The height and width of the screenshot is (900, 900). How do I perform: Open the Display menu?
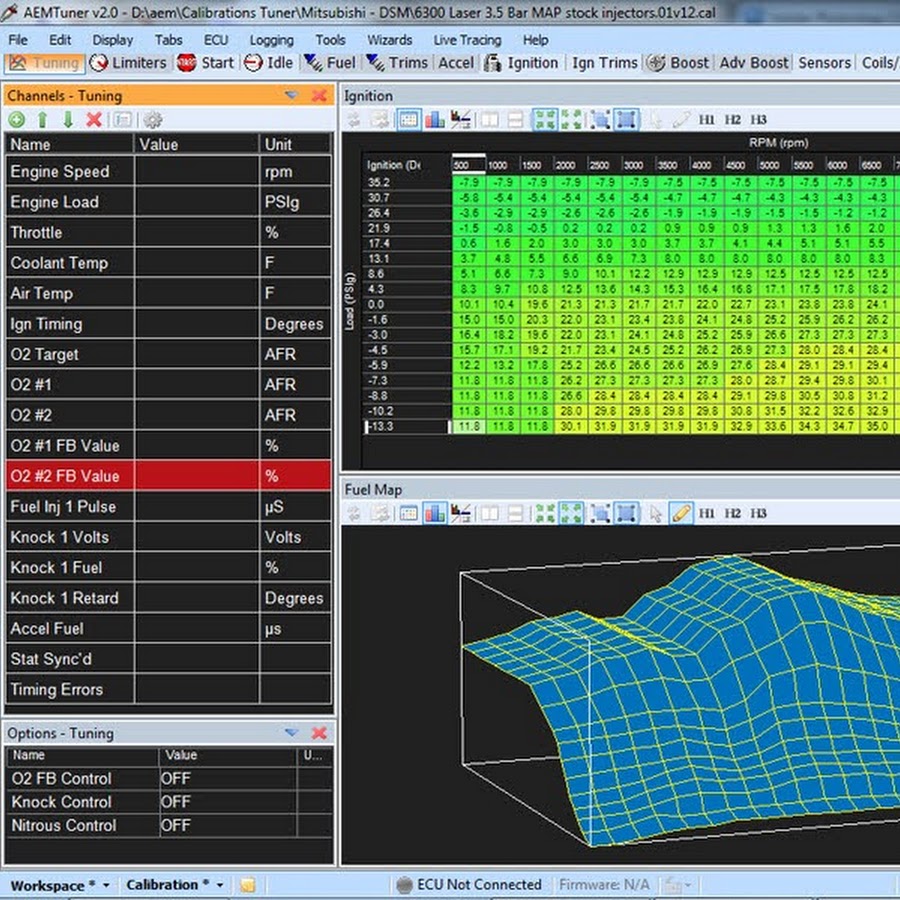click(x=112, y=40)
